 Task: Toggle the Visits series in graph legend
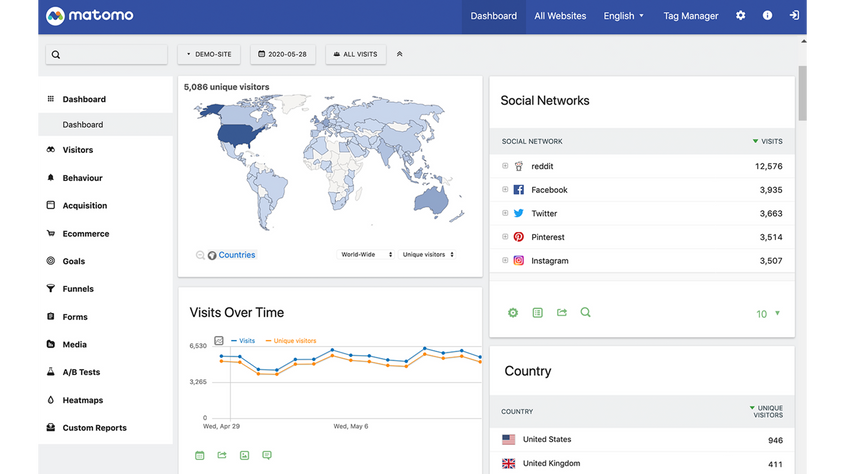coord(243,341)
